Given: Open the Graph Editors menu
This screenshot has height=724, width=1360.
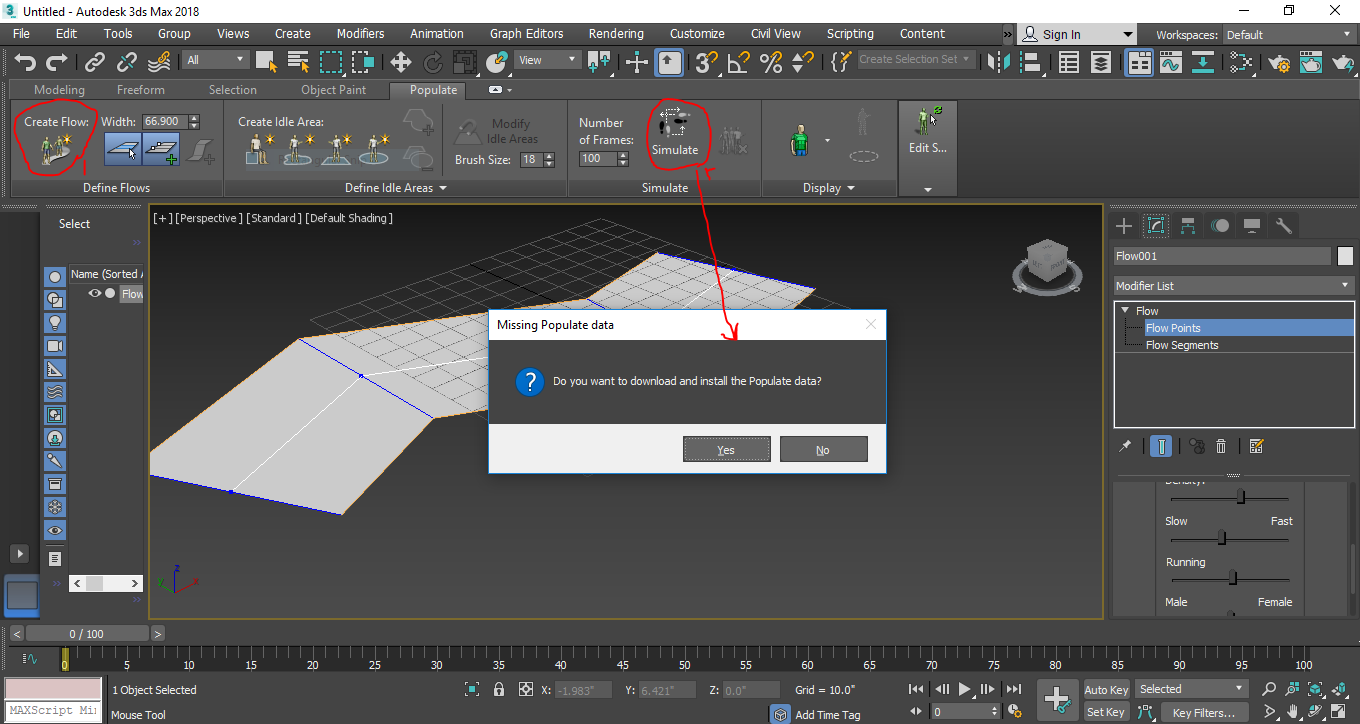Looking at the screenshot, I should (x=527, y=34).
